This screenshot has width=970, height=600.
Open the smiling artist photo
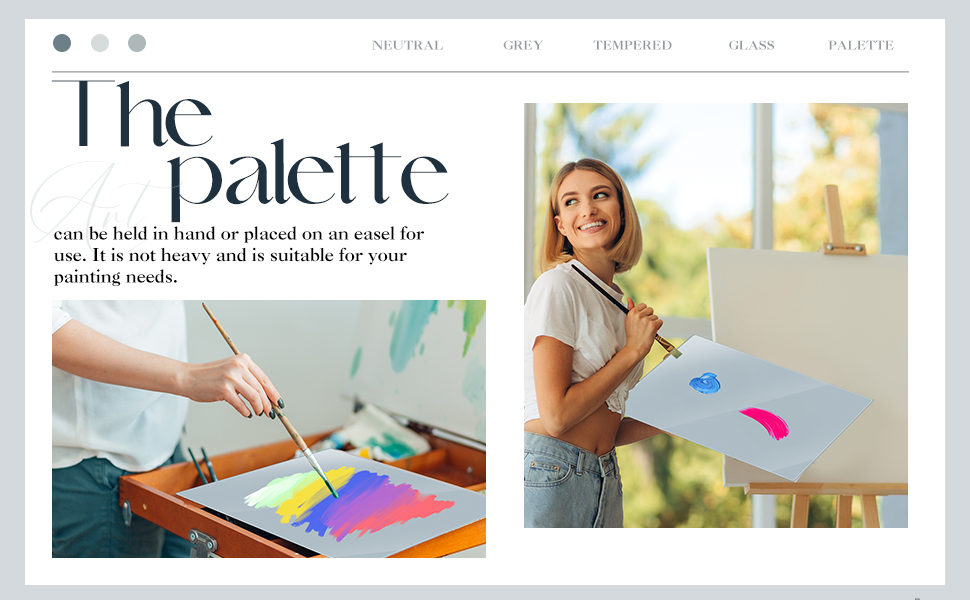coord(716,315)
